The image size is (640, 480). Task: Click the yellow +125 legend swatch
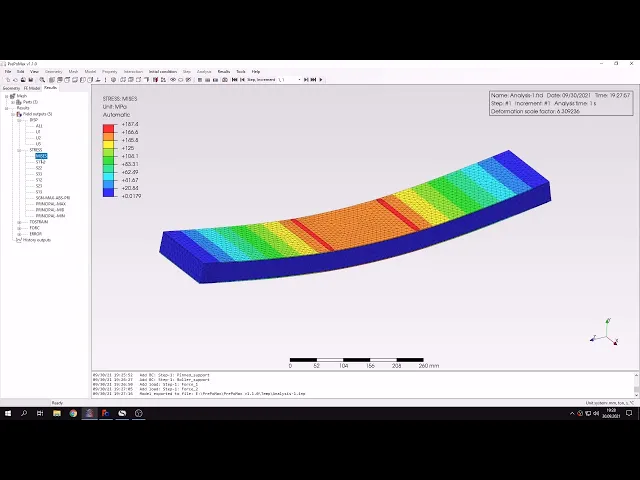pyautogui.click(x=109, y=144)
